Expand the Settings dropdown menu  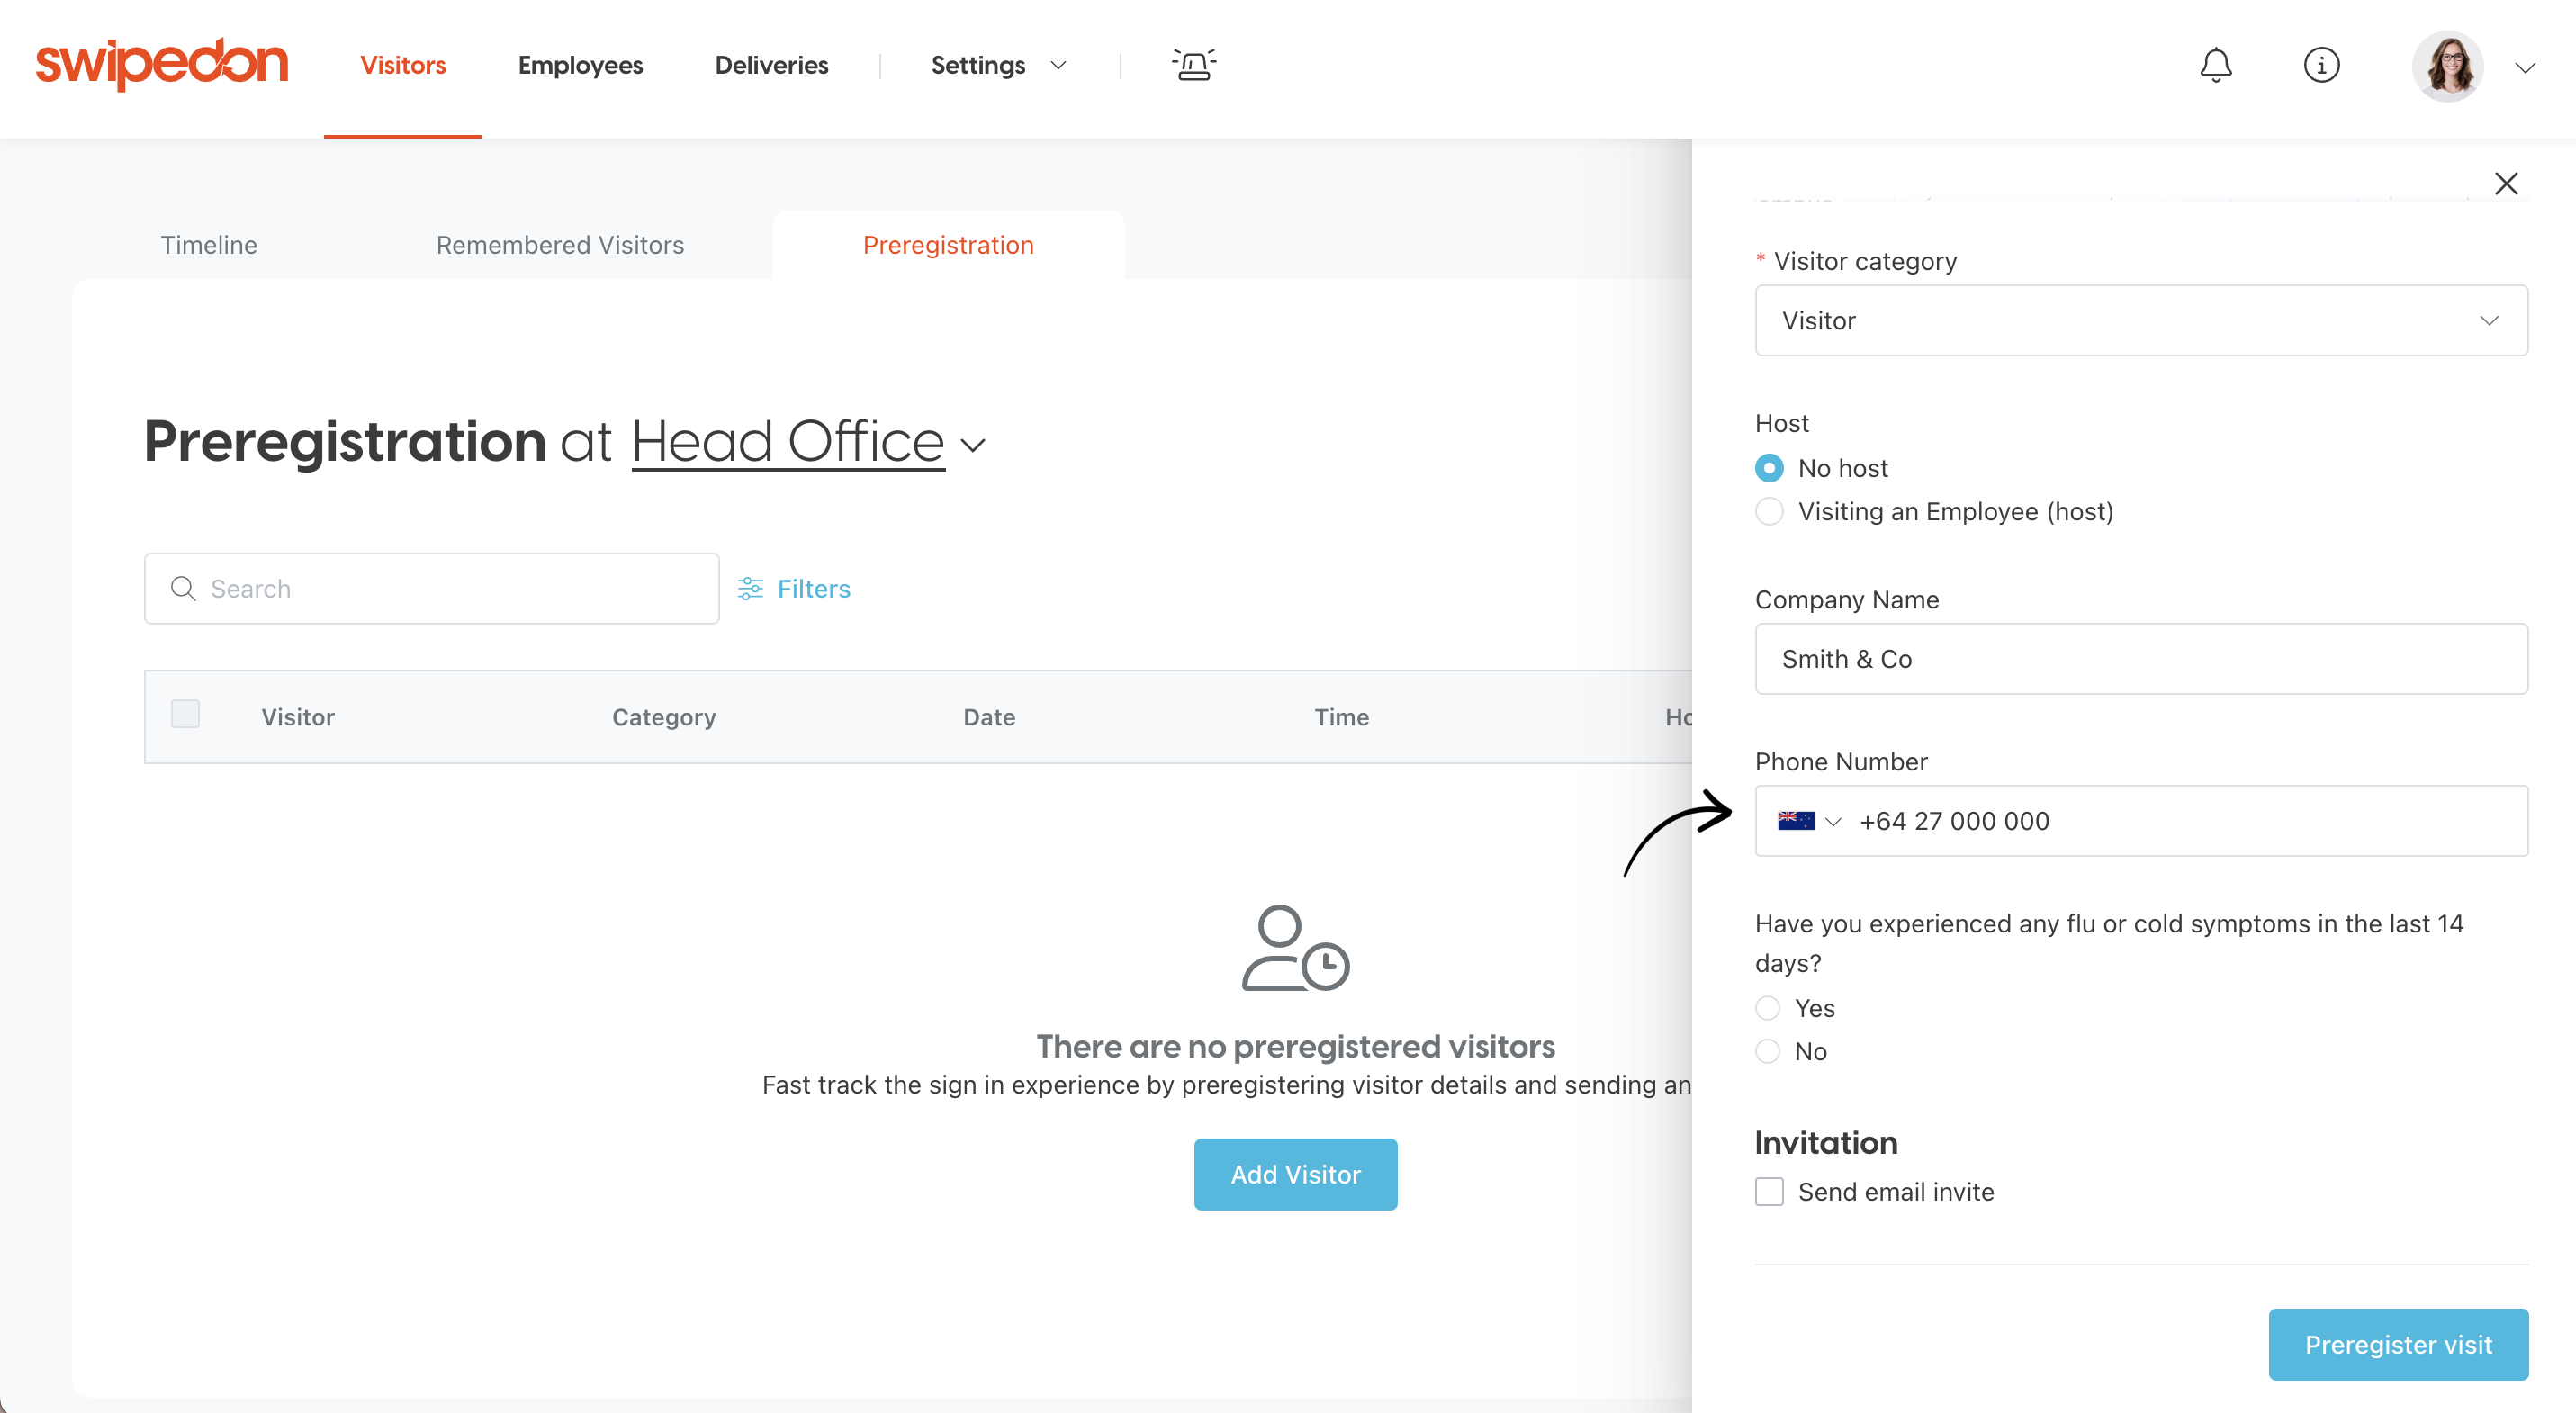(x=999, y=65)
